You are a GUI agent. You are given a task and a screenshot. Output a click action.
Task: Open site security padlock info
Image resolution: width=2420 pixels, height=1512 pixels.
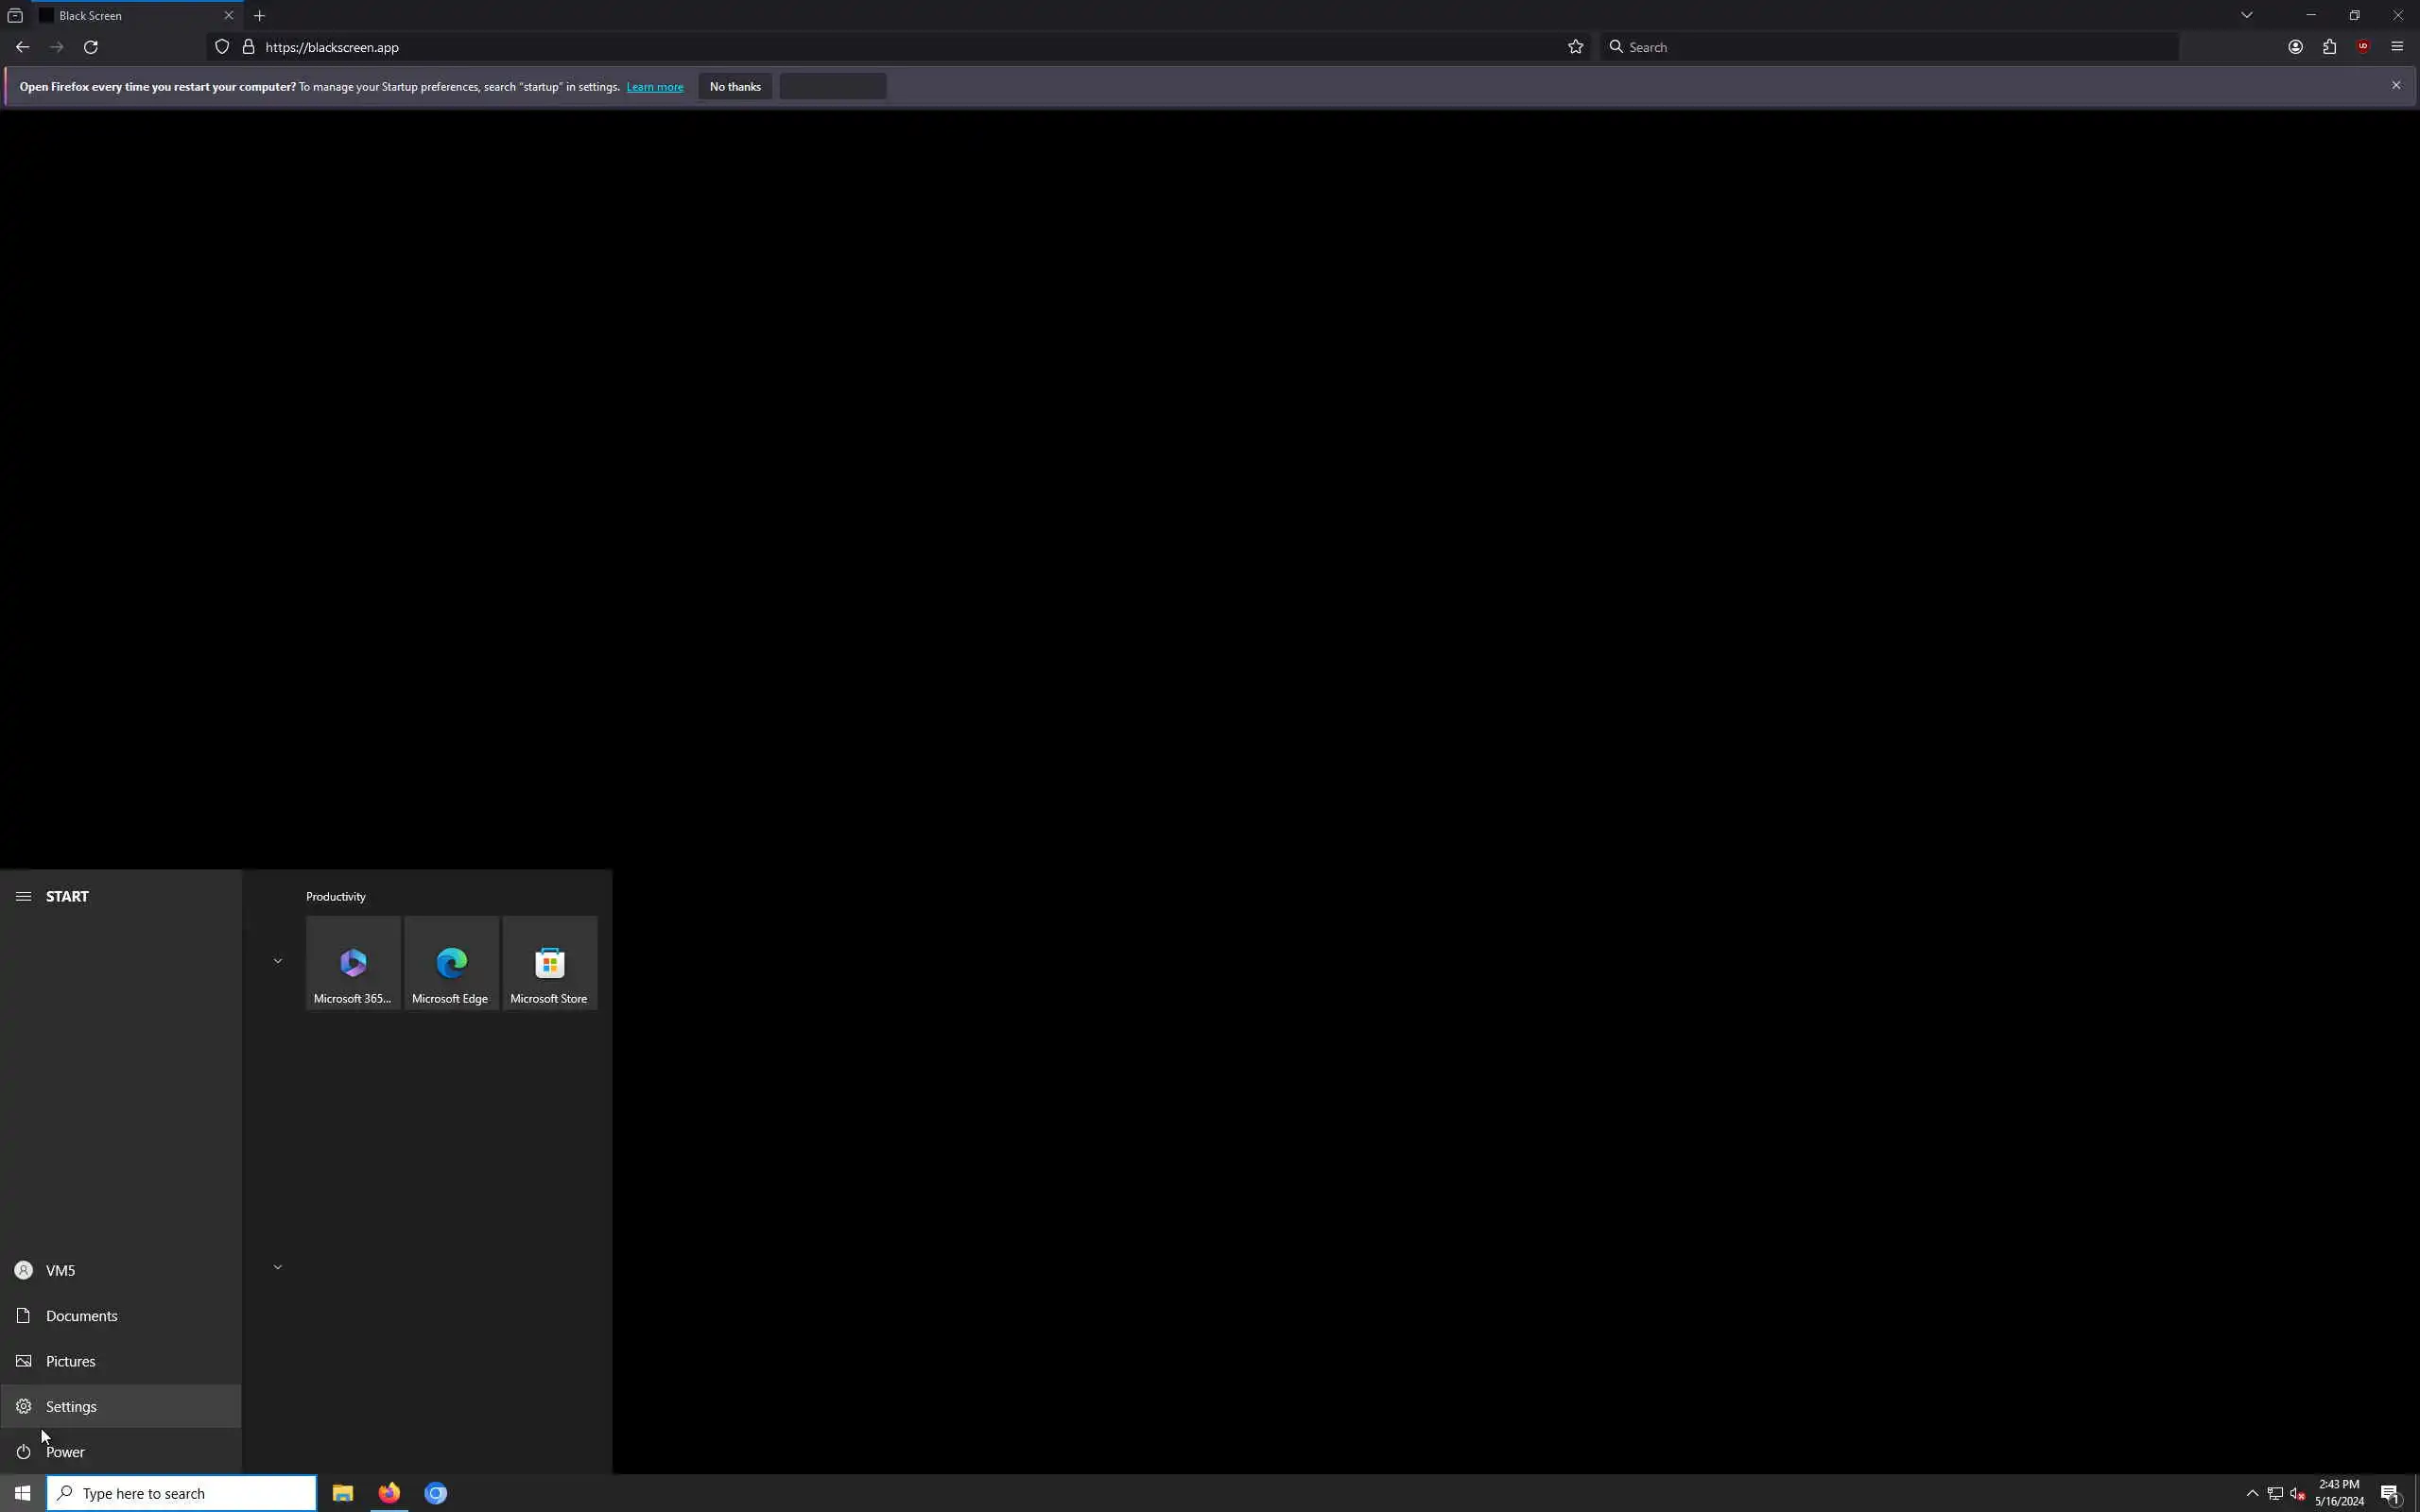coord(248,47)
